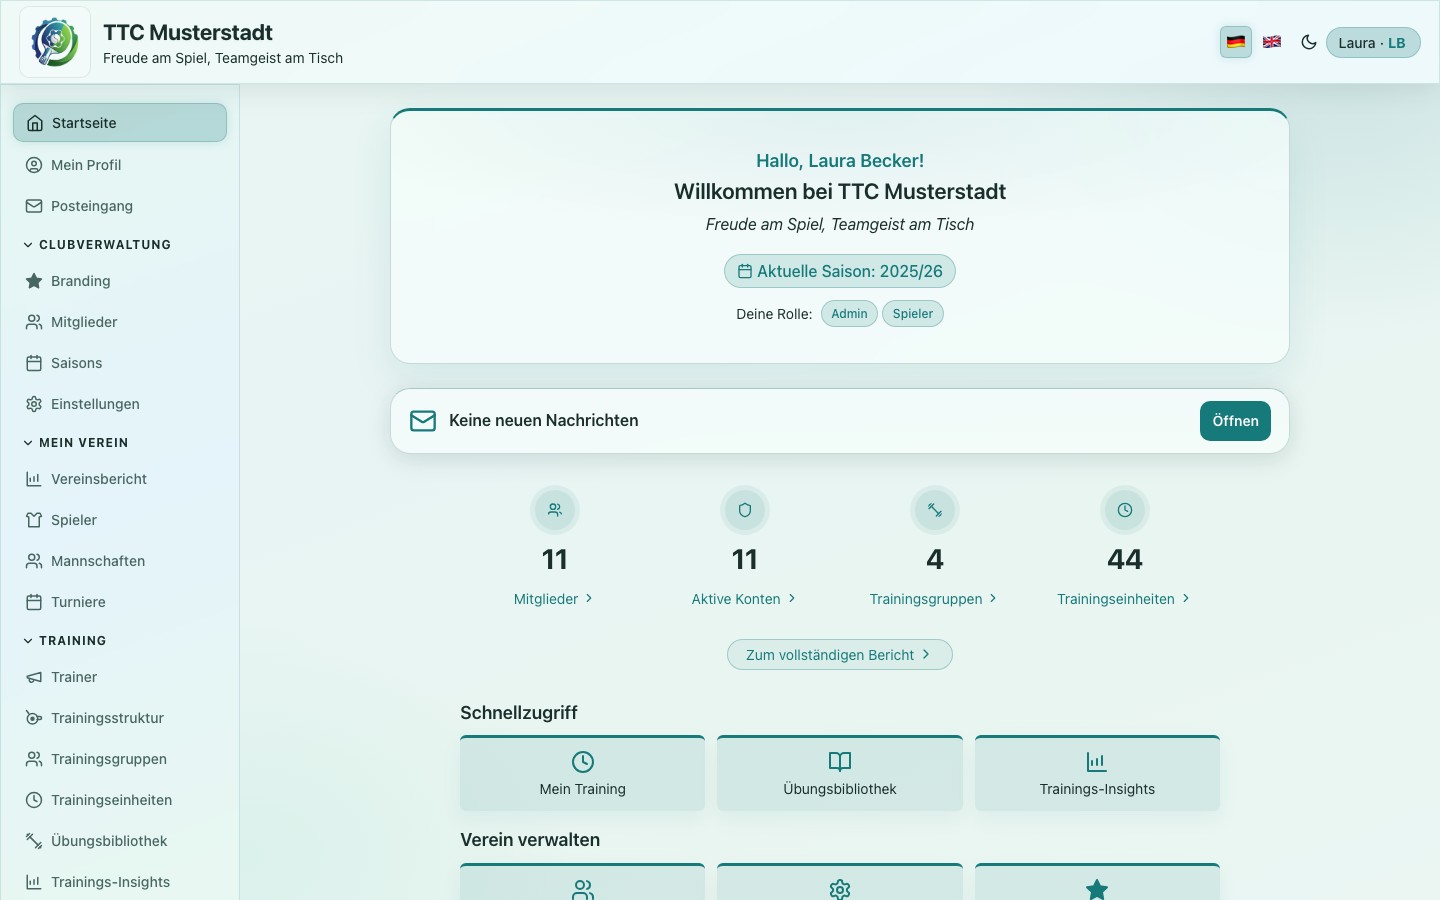Click the Trainer megaphone icon in sidebar

pos(34,677)
